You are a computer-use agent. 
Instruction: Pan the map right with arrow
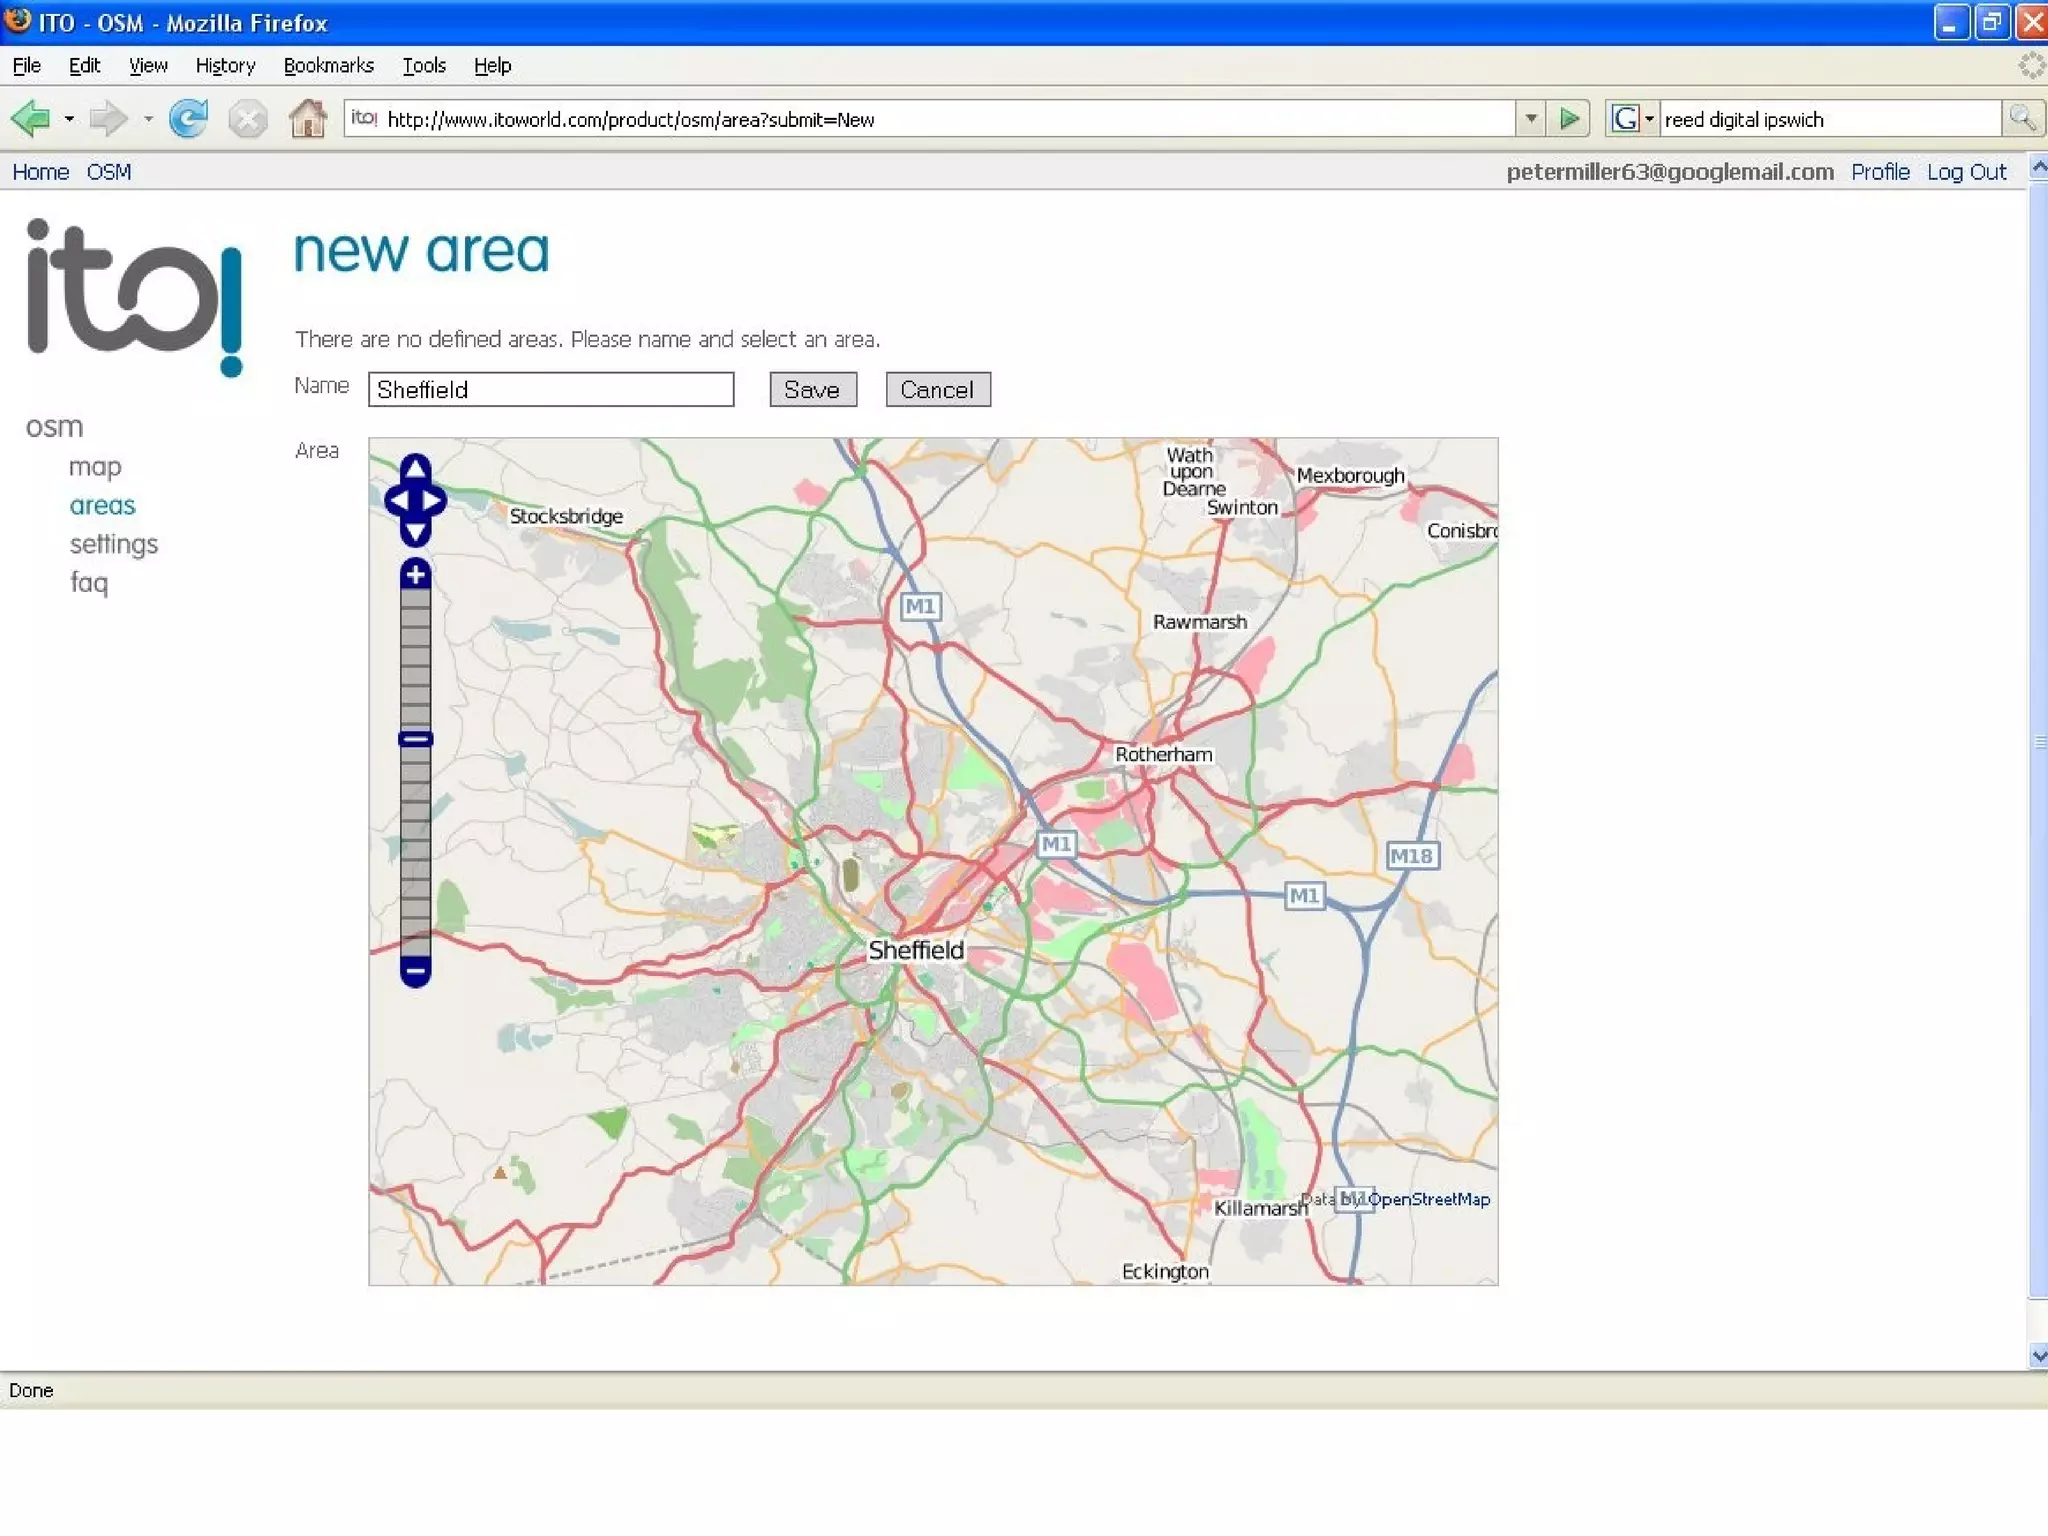click(x=434, y=500)
